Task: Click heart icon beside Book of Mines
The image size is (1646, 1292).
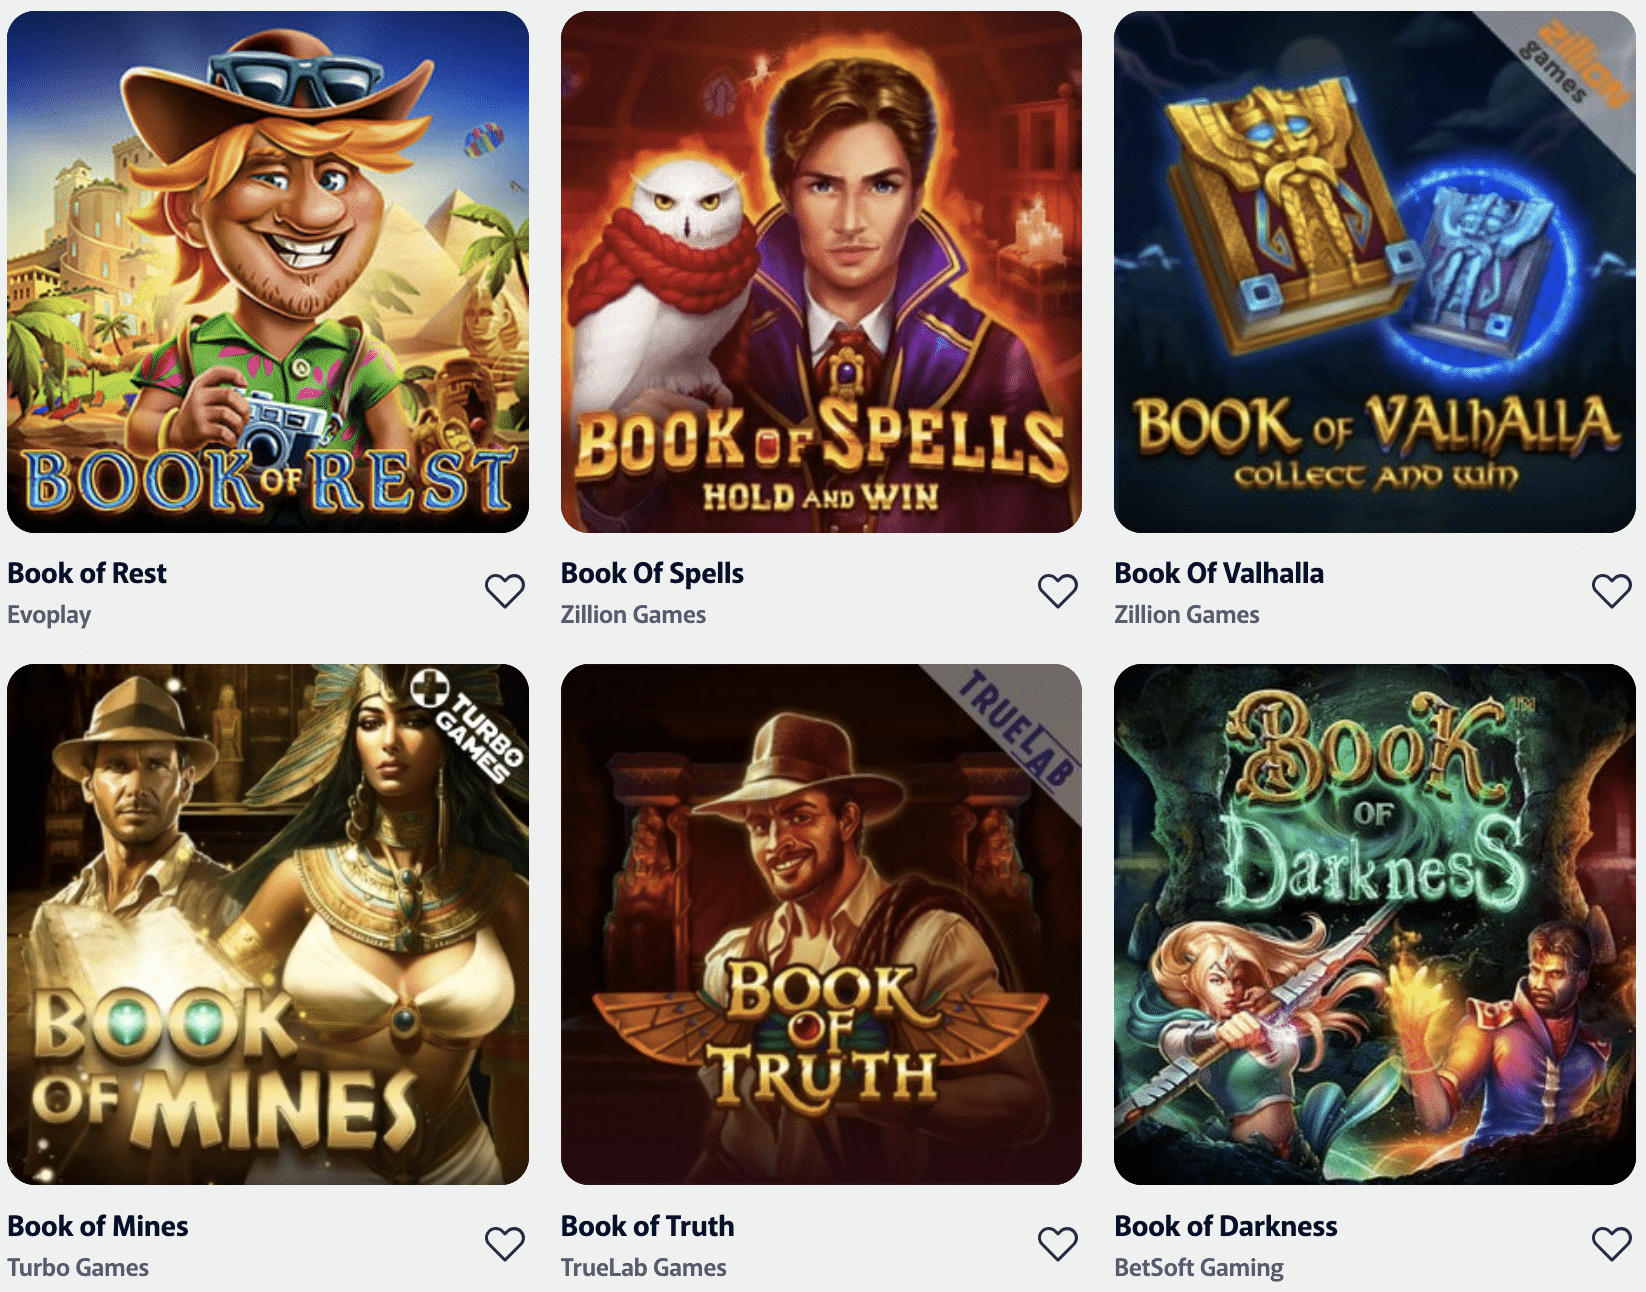Action: (x=505, y=1244)
